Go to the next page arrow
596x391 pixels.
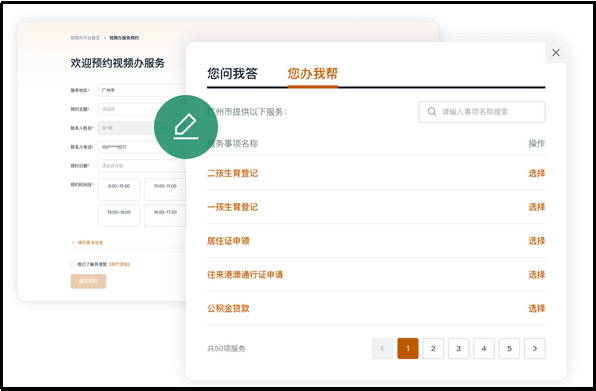point(535,348)
